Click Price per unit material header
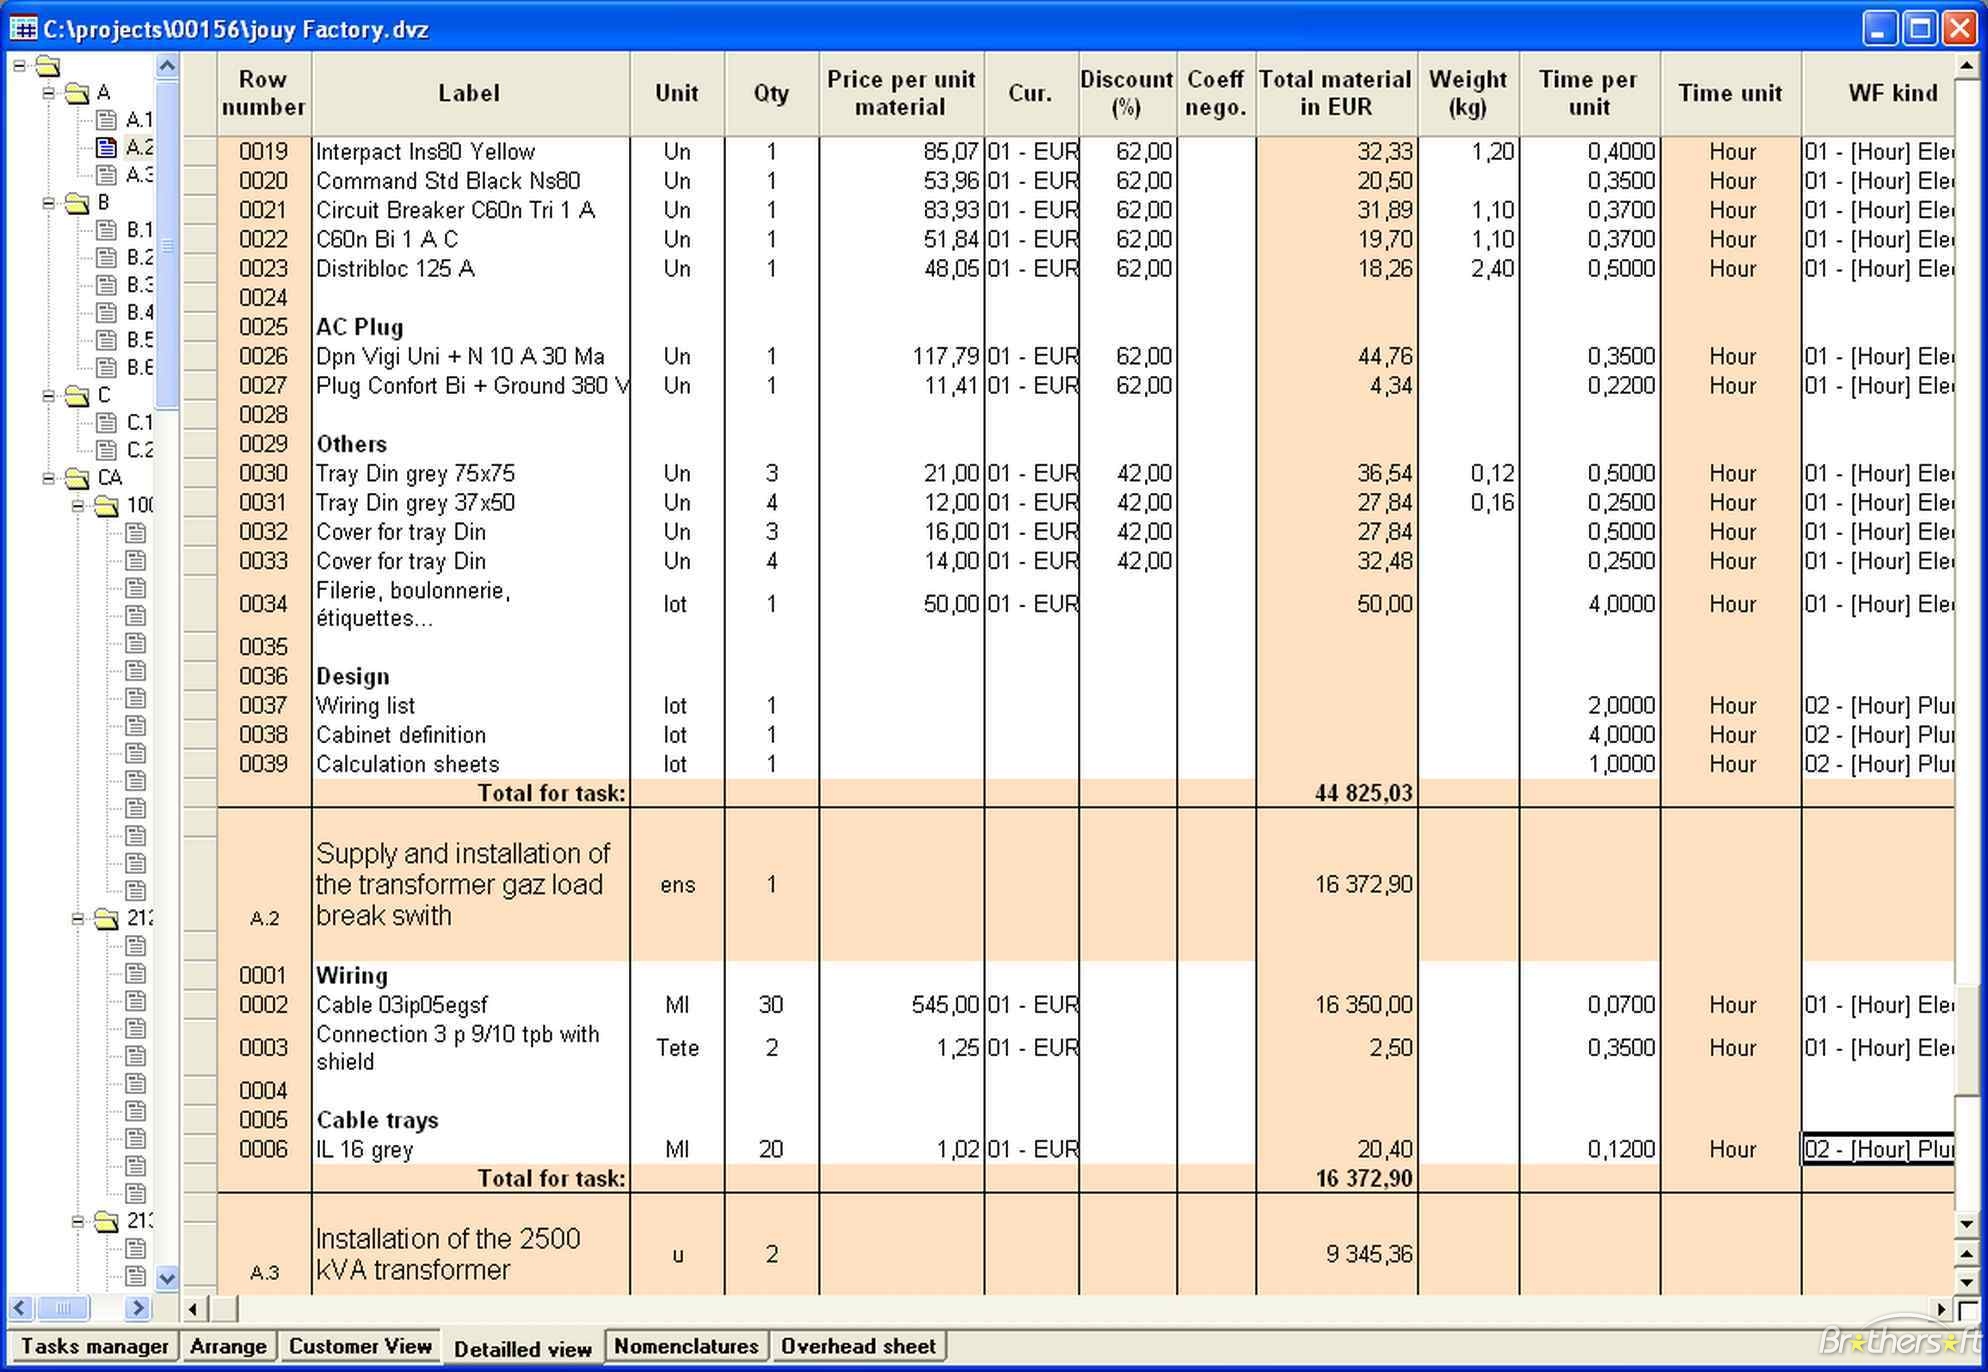1988x1372 pixels. [901, 93]
